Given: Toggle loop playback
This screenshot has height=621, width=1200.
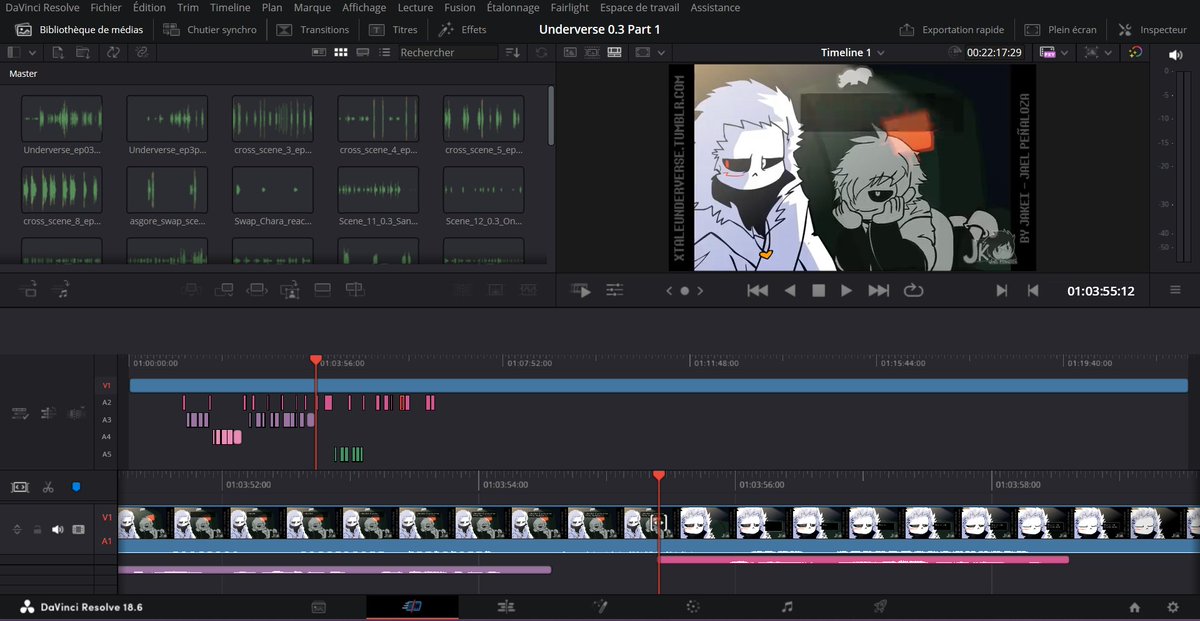Looking at the screenshot, I should 913,290.
